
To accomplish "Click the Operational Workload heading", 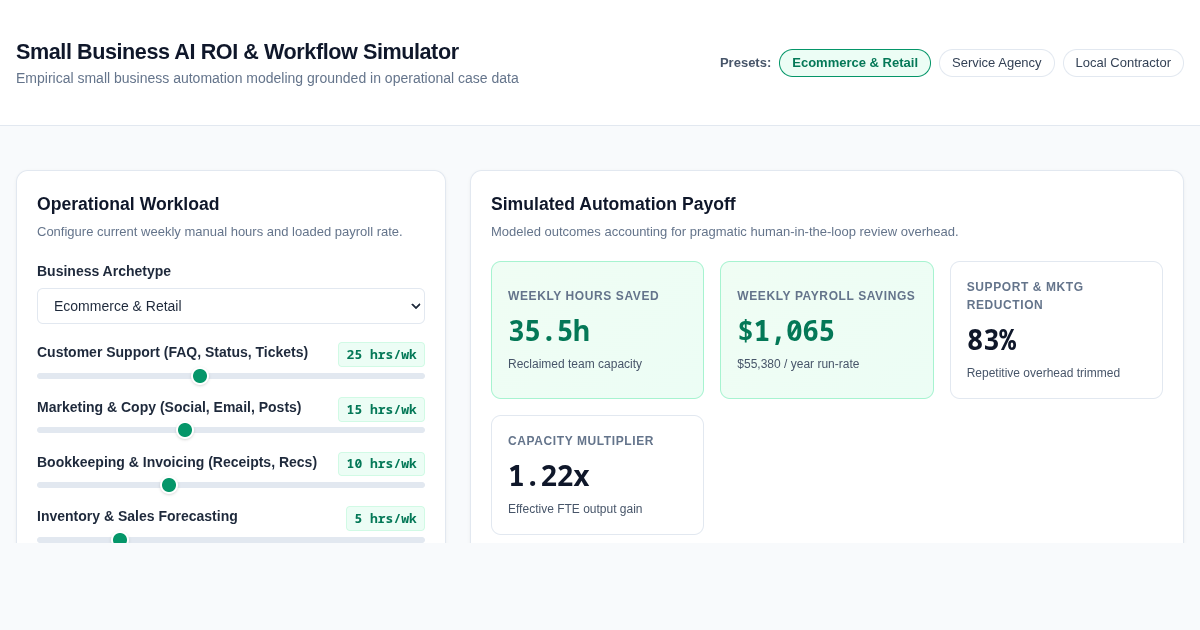I will pyautogui.click(x=128, y=204).
